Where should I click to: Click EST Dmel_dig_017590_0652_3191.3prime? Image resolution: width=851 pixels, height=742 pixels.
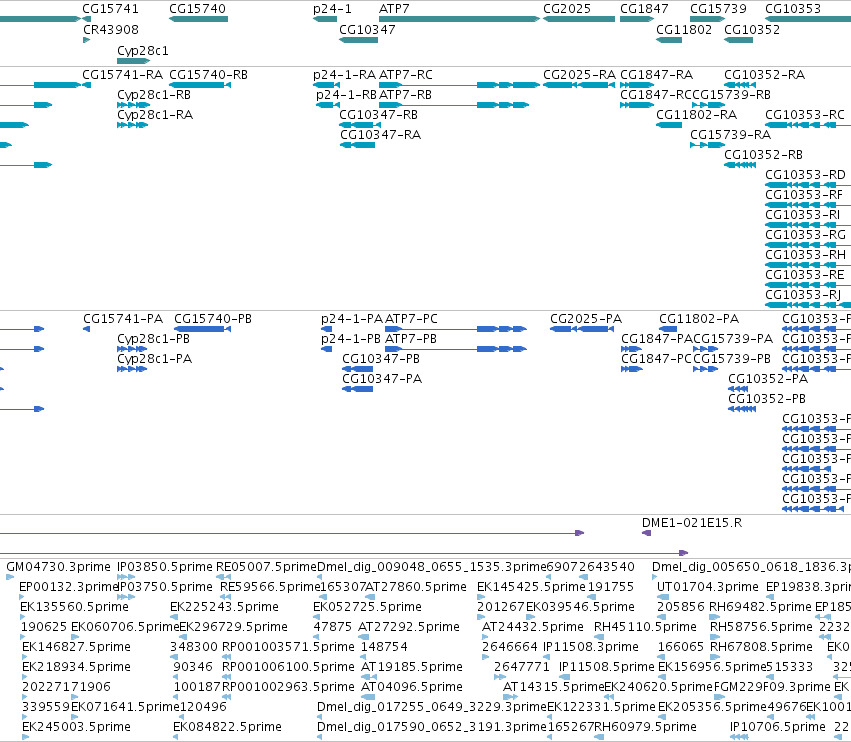(432, 727)
